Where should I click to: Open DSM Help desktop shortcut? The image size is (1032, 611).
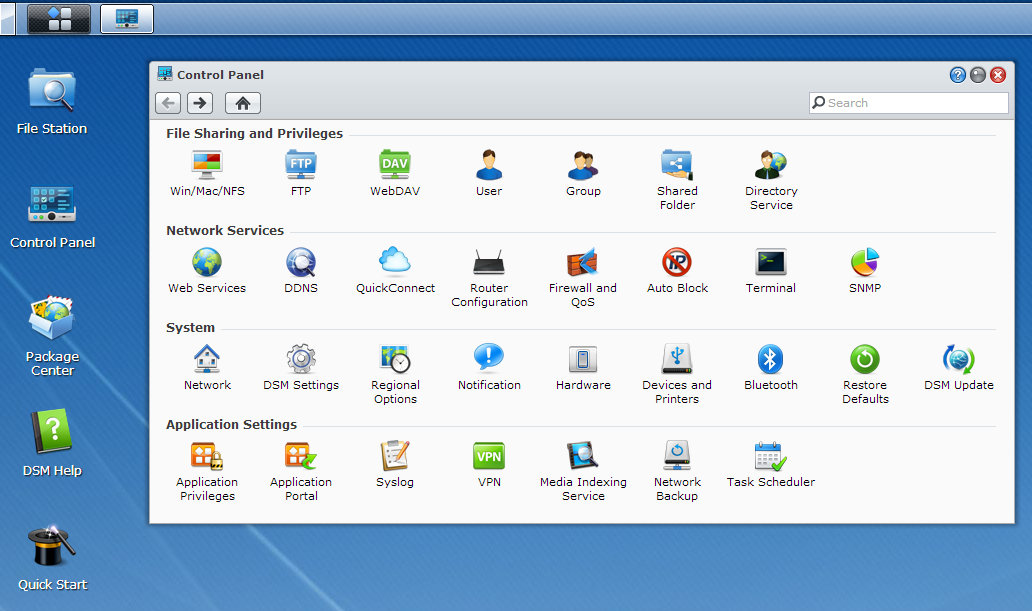click(52, 443)
